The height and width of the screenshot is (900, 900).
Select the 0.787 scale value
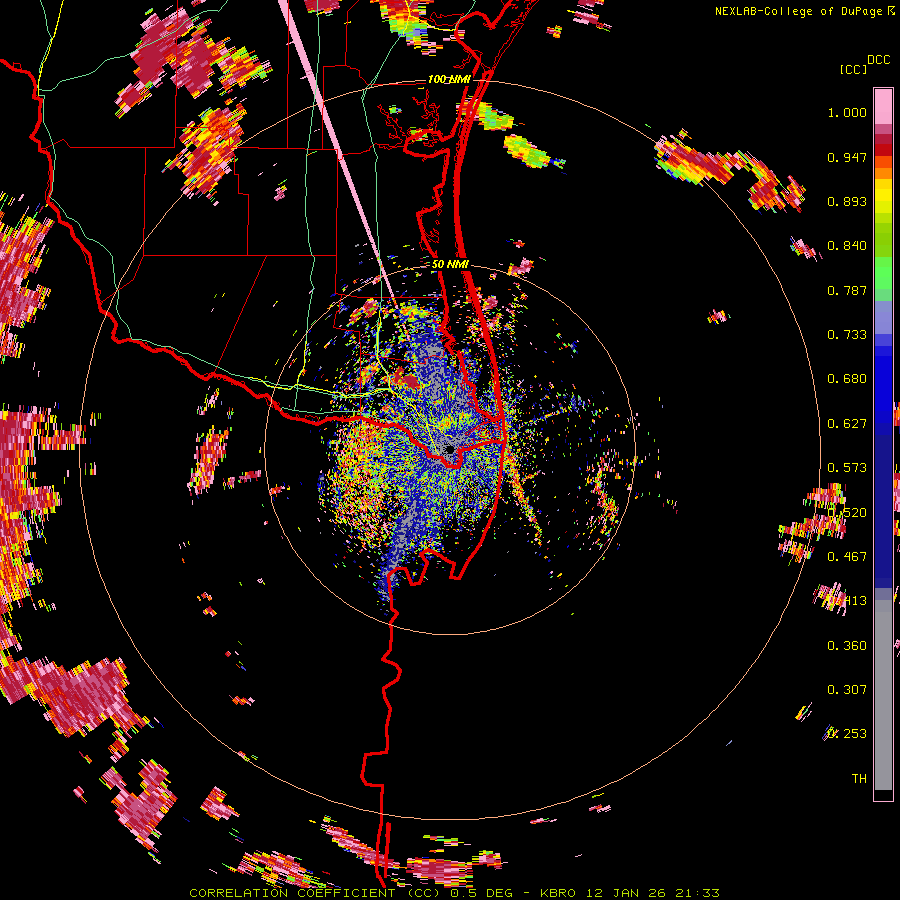pyautogui.click(x=847, y=290)
